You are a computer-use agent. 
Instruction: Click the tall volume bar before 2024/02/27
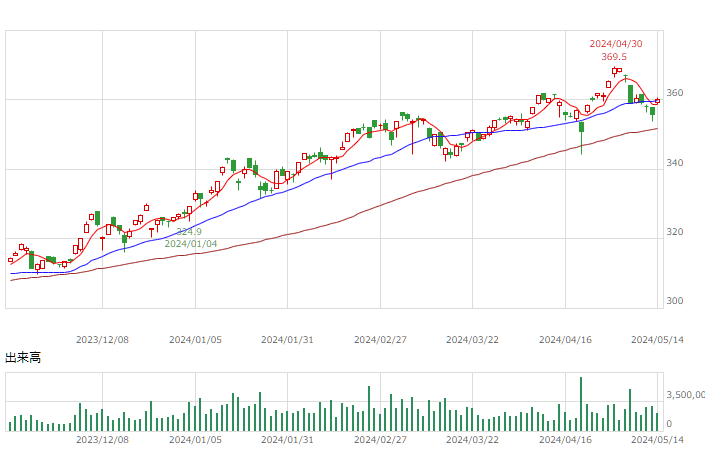pos(369,409)
